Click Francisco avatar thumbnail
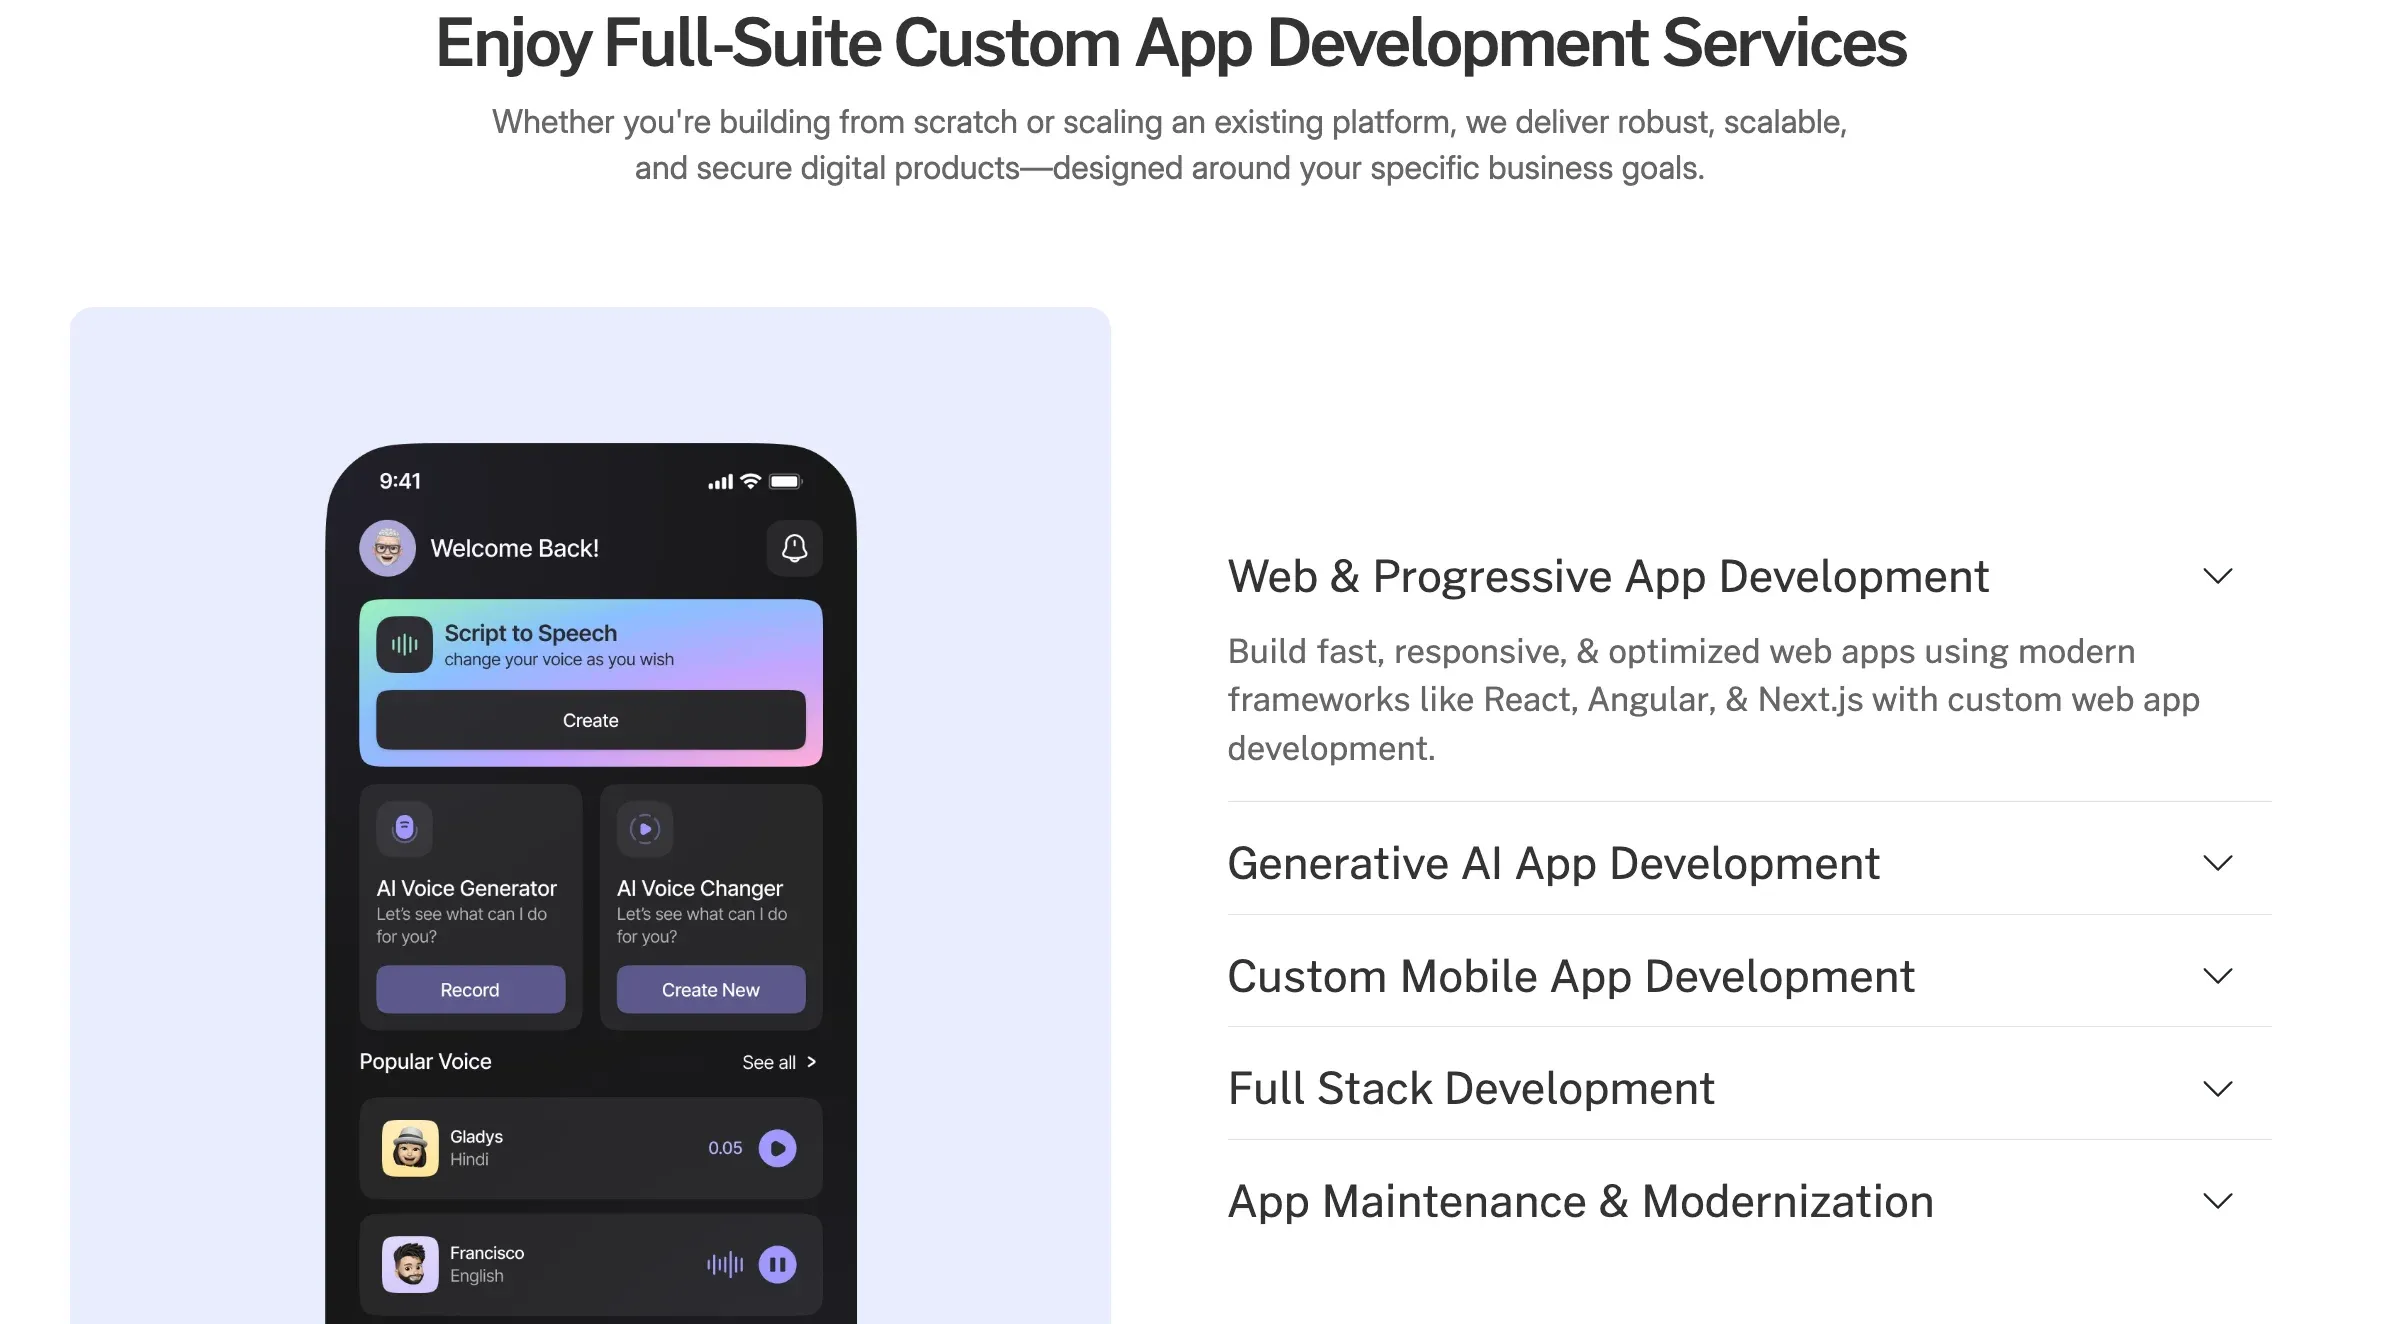Viewport: 2382px width, 1324px height. click(x=410, y=1264)
